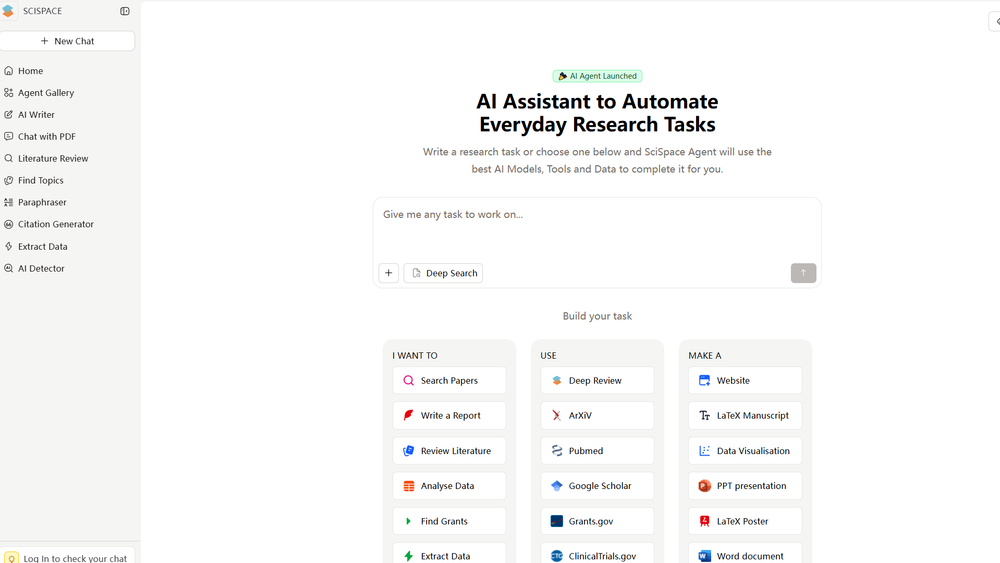Choose LaTeX Manuscript output

[745, 416]
